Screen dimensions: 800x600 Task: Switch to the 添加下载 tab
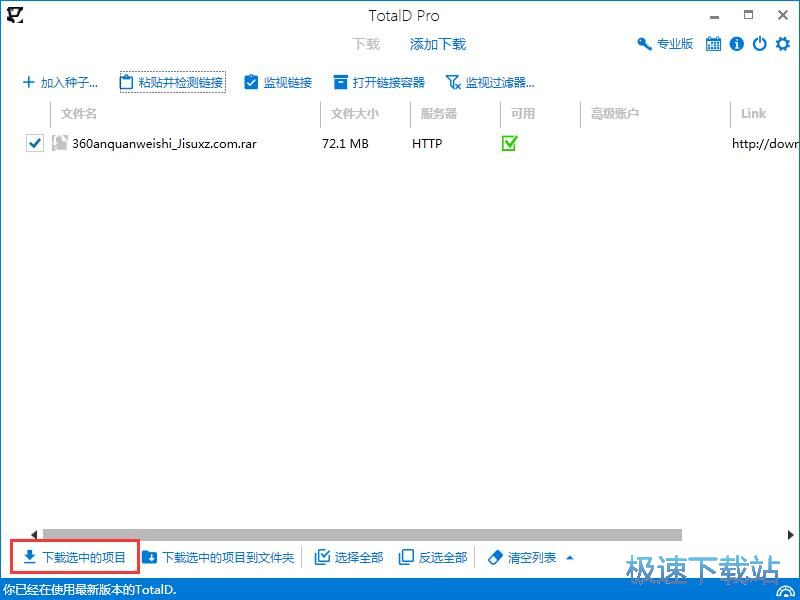tap(438, 44)
